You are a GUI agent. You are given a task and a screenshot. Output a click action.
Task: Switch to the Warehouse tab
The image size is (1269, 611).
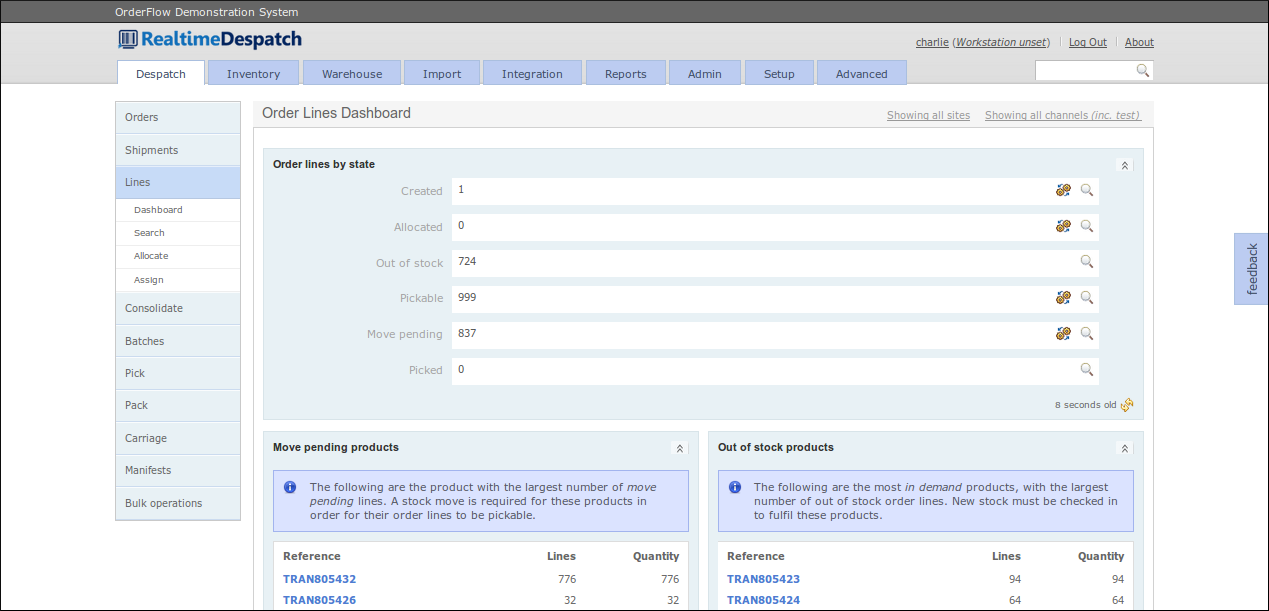pos(352,73)
